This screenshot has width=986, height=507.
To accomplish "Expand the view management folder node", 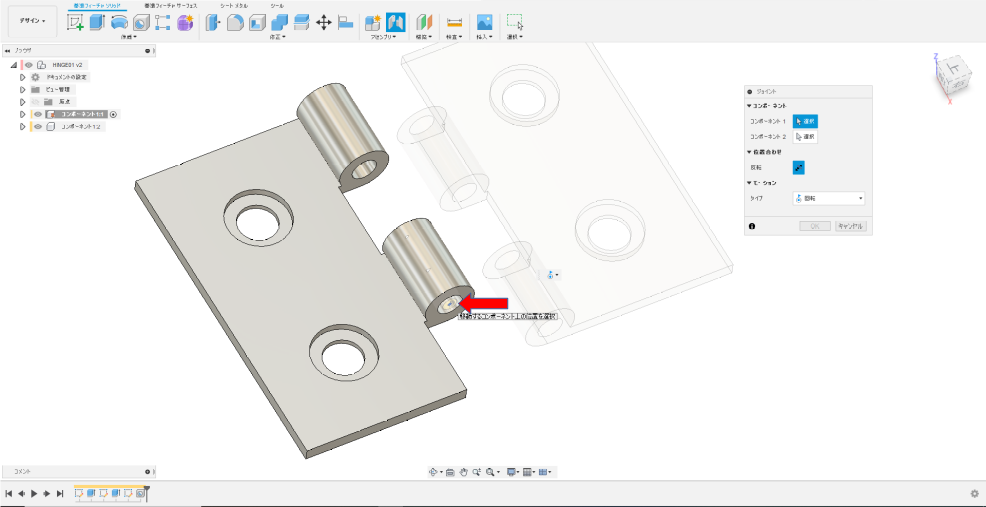I will (23, 89).
